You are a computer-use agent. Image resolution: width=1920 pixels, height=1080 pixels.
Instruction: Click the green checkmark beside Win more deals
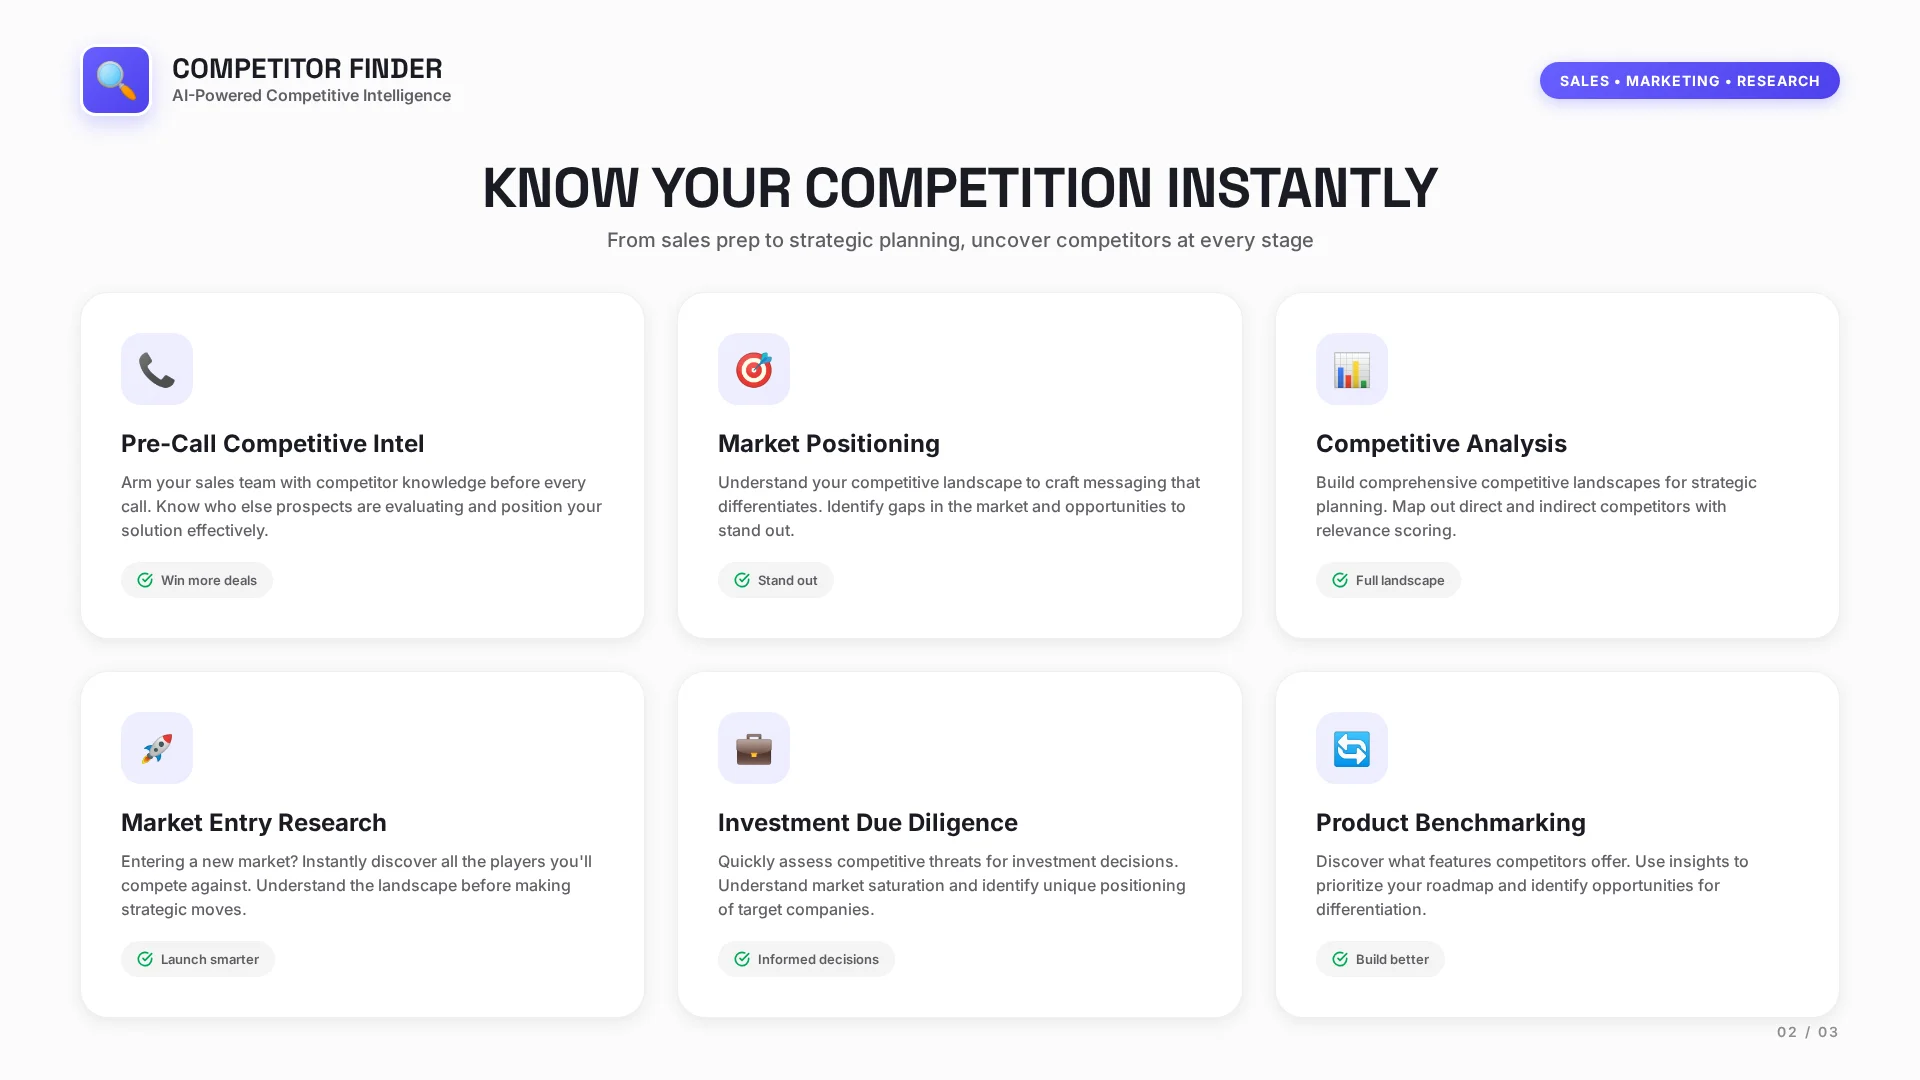145,580
